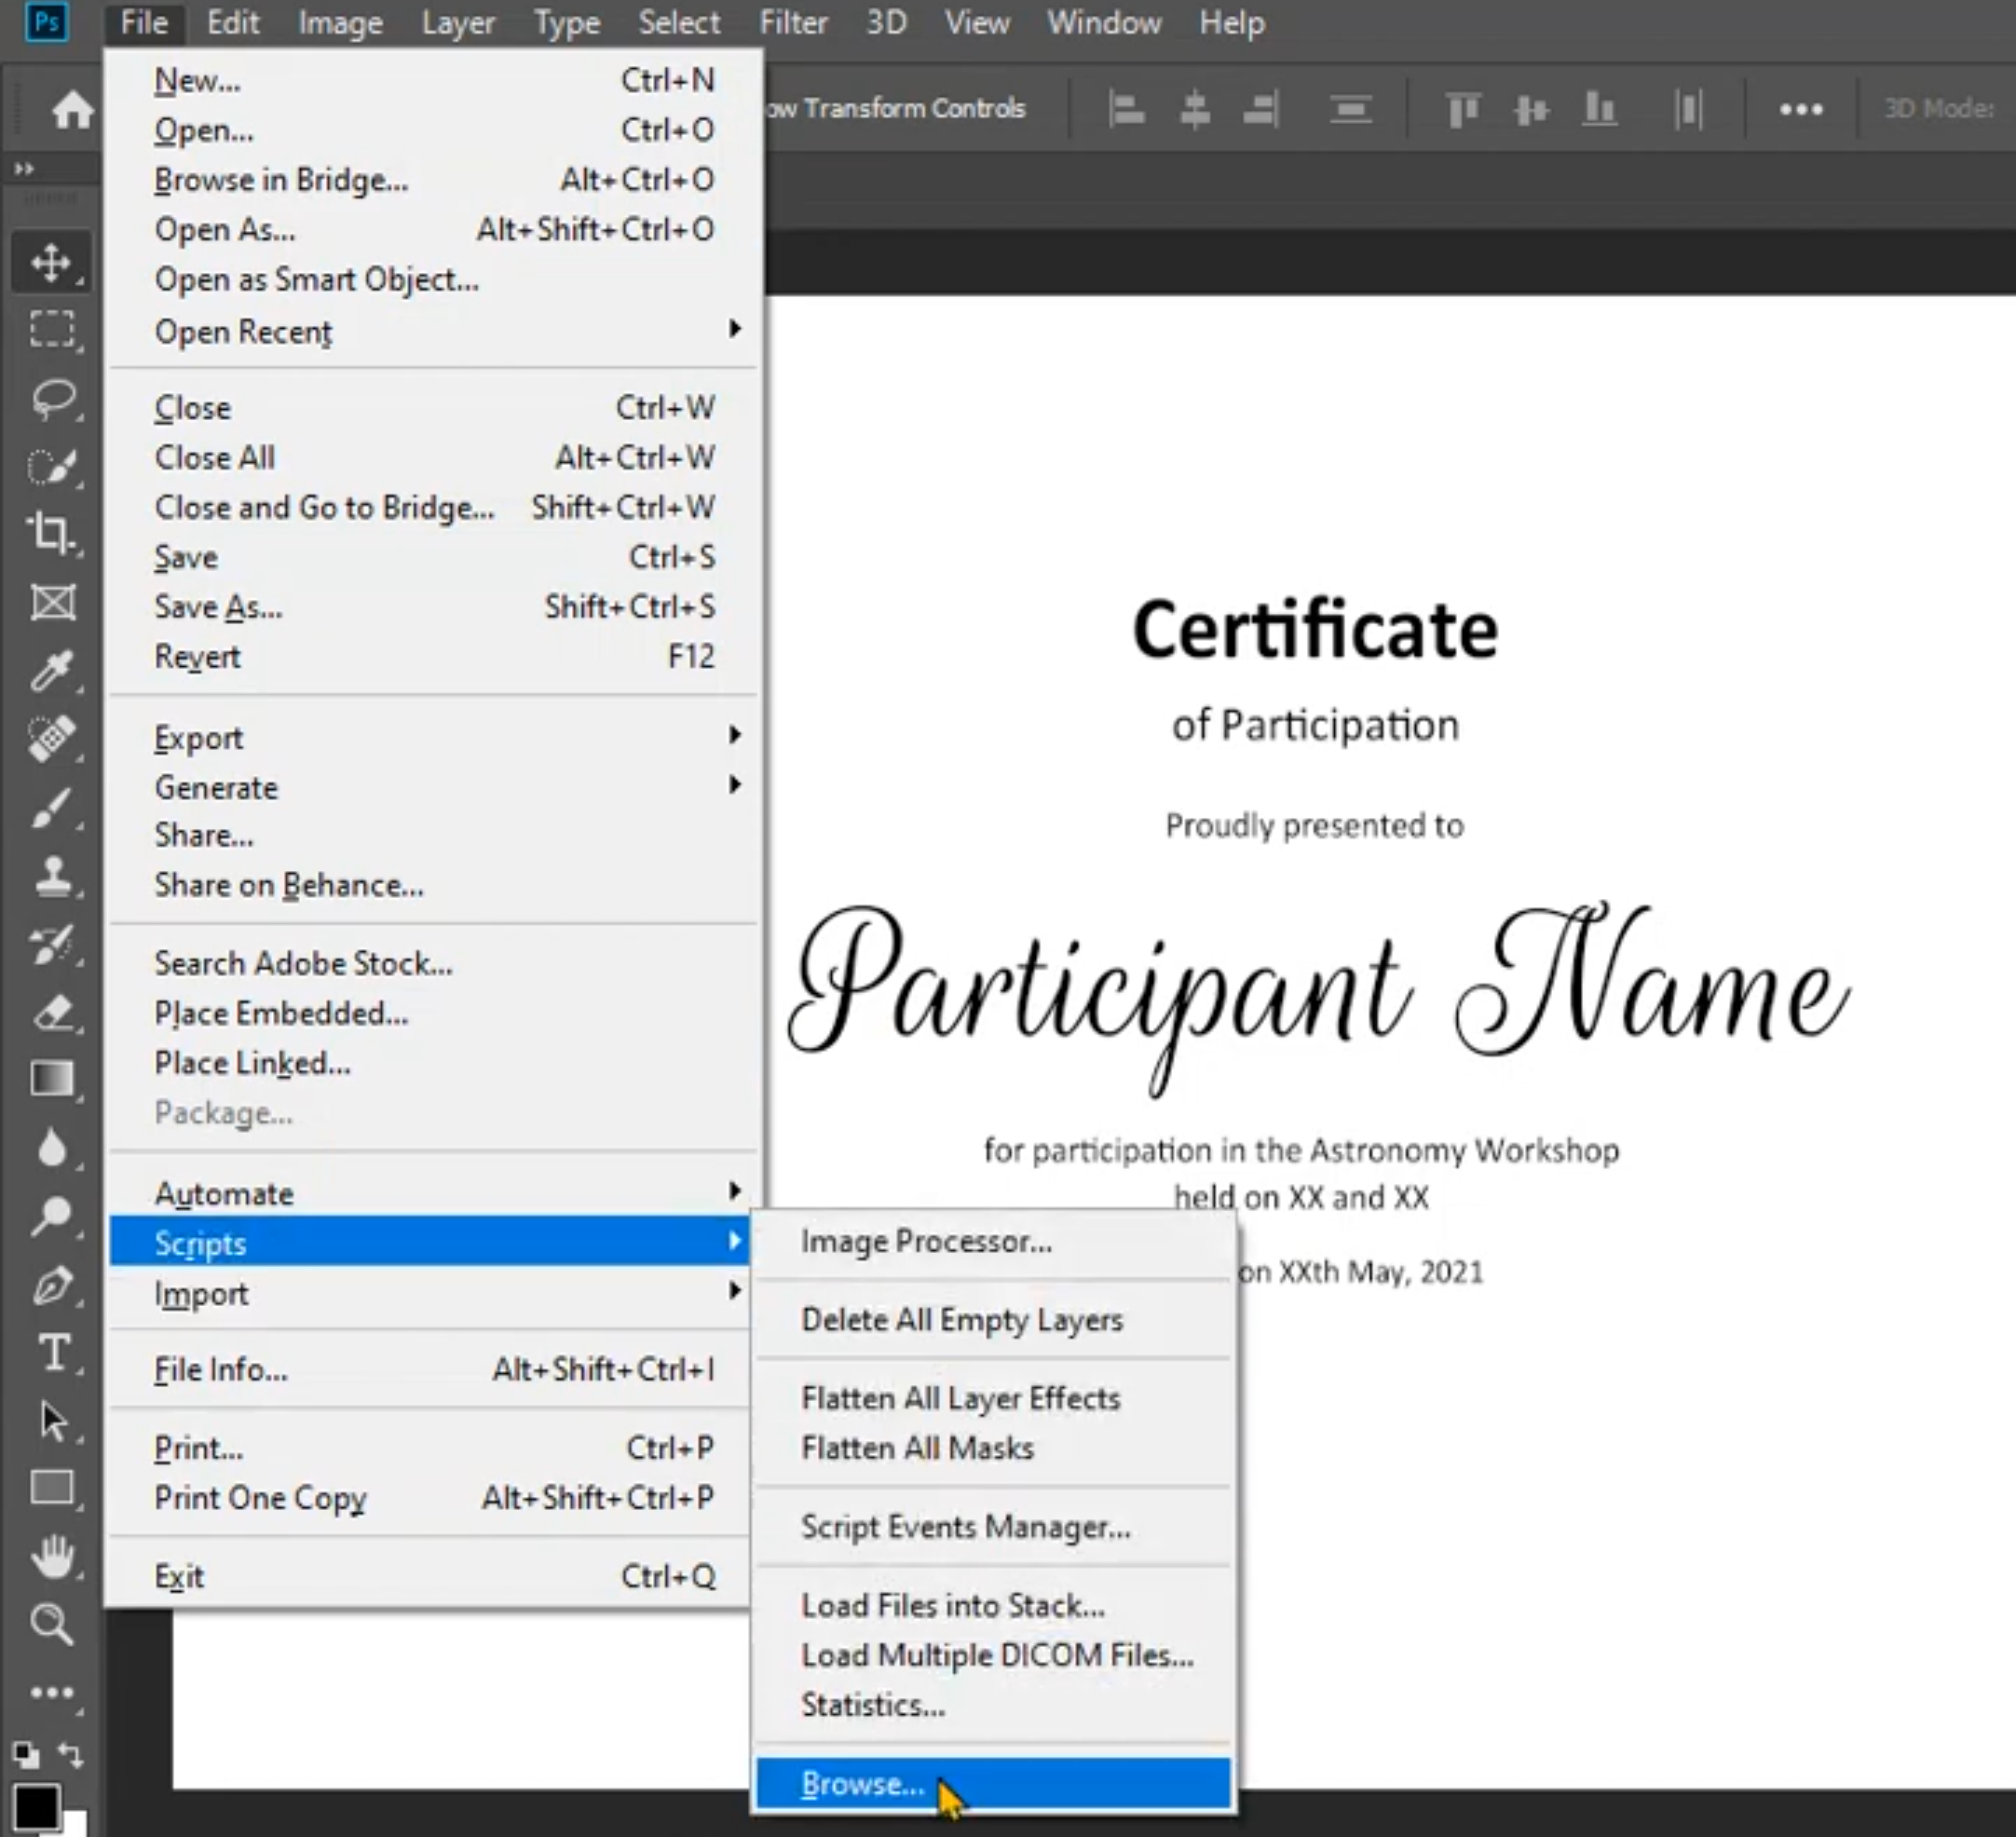
Task: Click Image Processor in Scripts
Action: click(x=925, y=1242)
